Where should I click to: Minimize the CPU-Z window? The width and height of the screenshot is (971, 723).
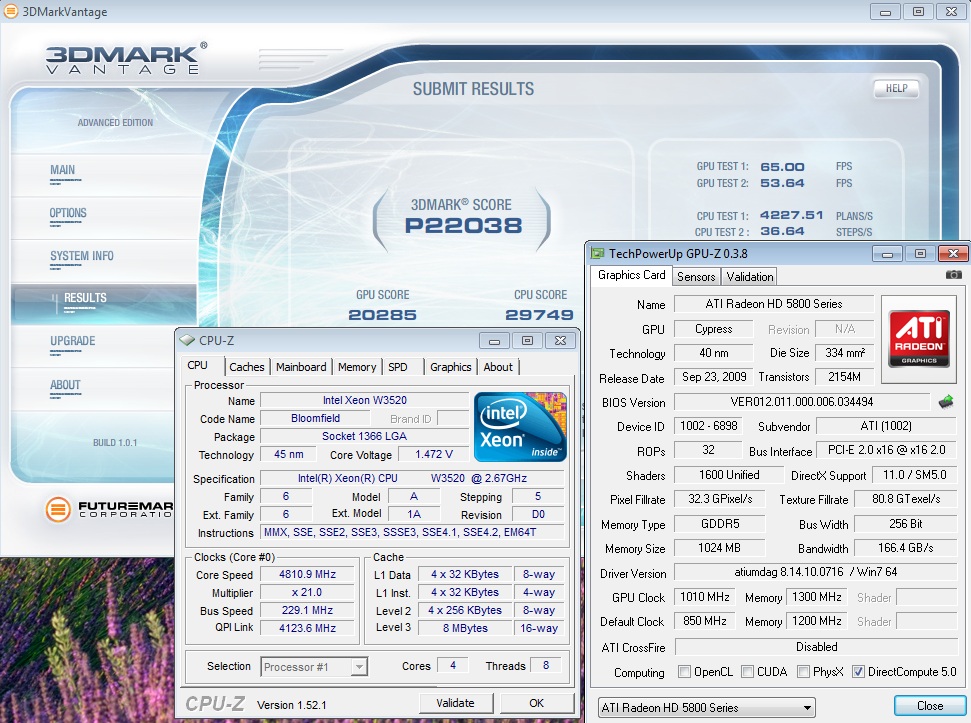(x=494, y=340)
